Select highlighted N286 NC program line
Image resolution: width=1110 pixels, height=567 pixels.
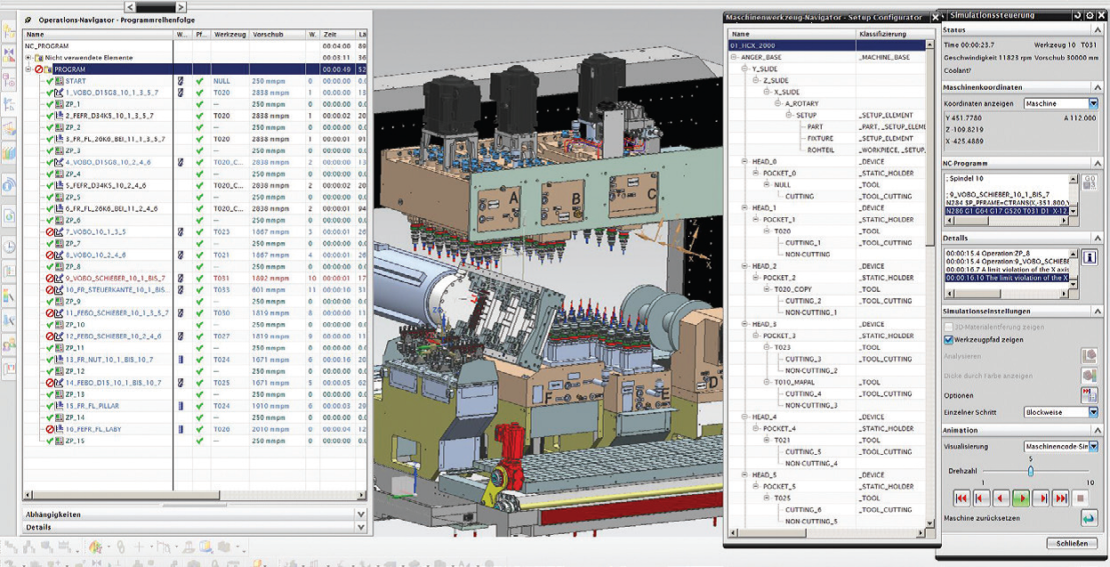click(x=1007, y=211)
